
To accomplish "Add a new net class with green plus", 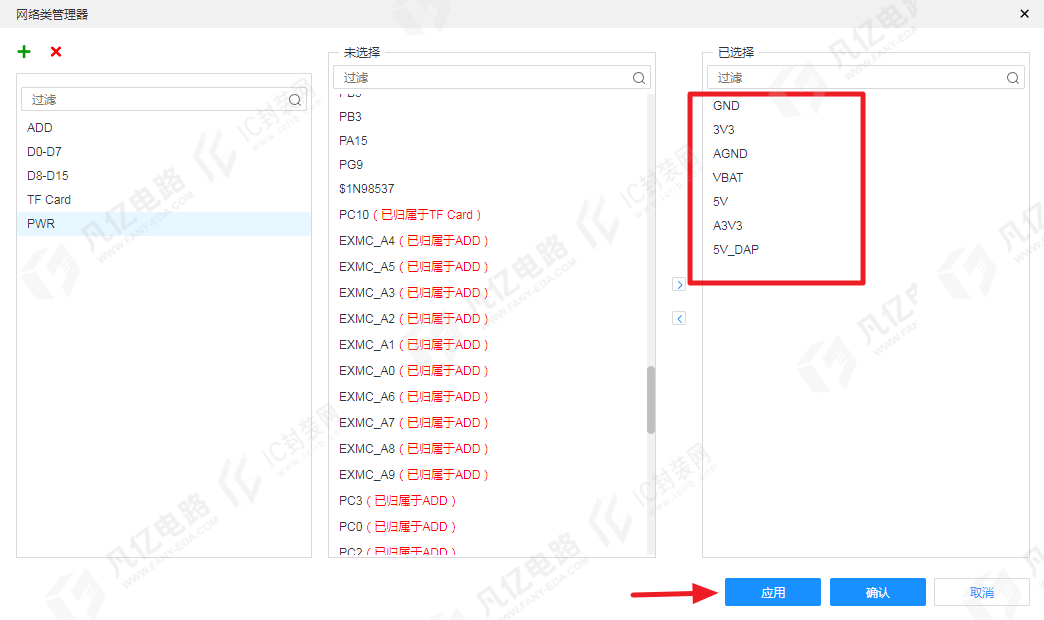I will (x=24, y=52).
